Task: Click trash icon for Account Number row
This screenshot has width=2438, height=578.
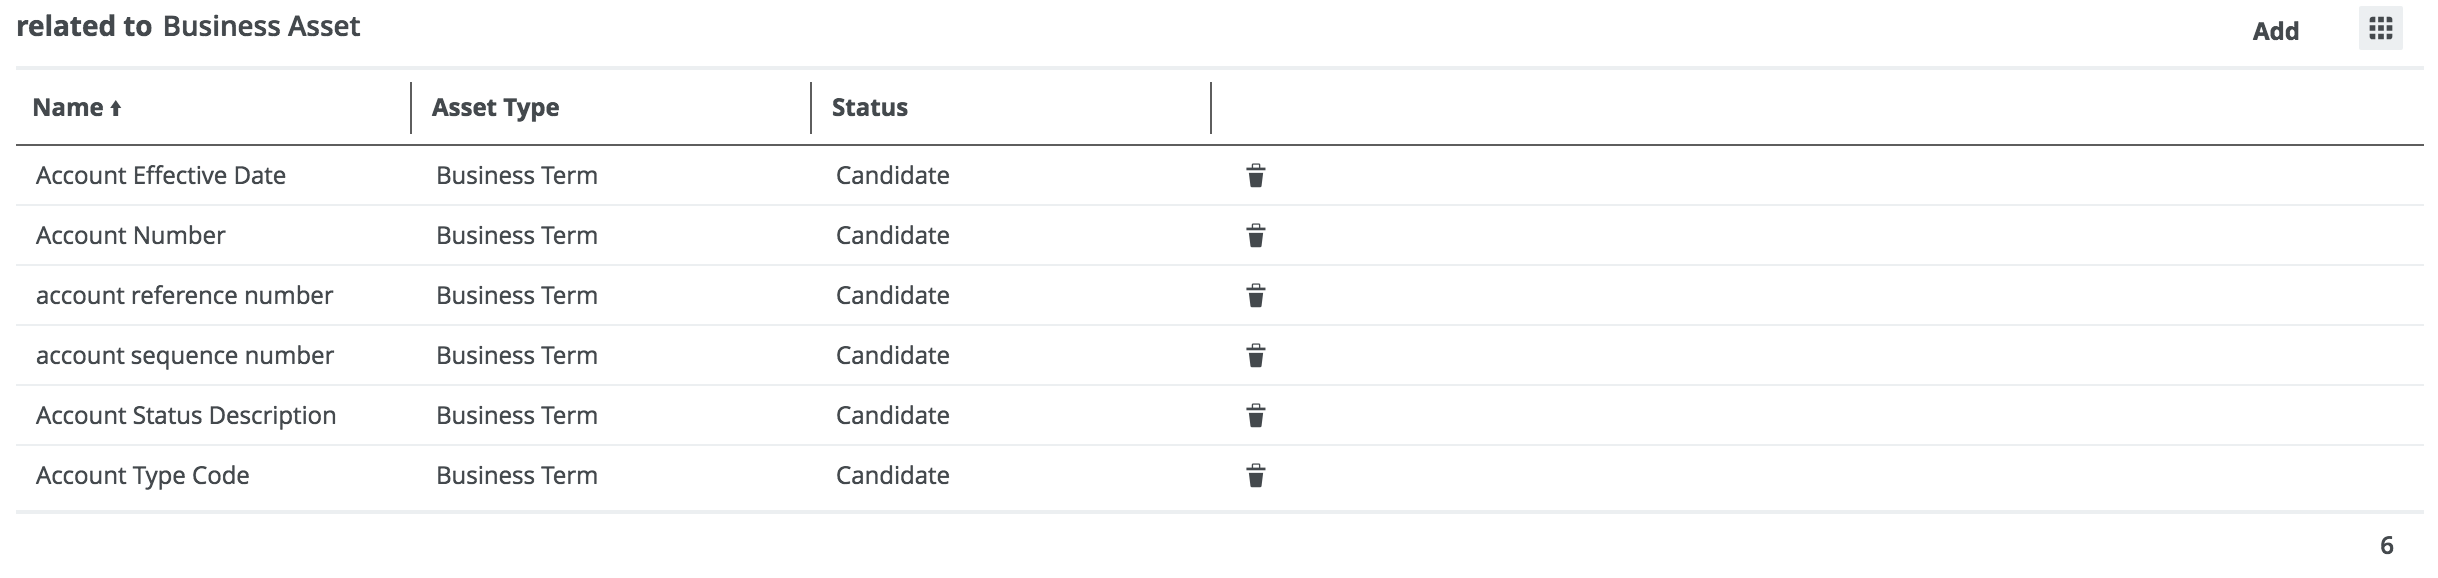Action: coord(1256,236)
